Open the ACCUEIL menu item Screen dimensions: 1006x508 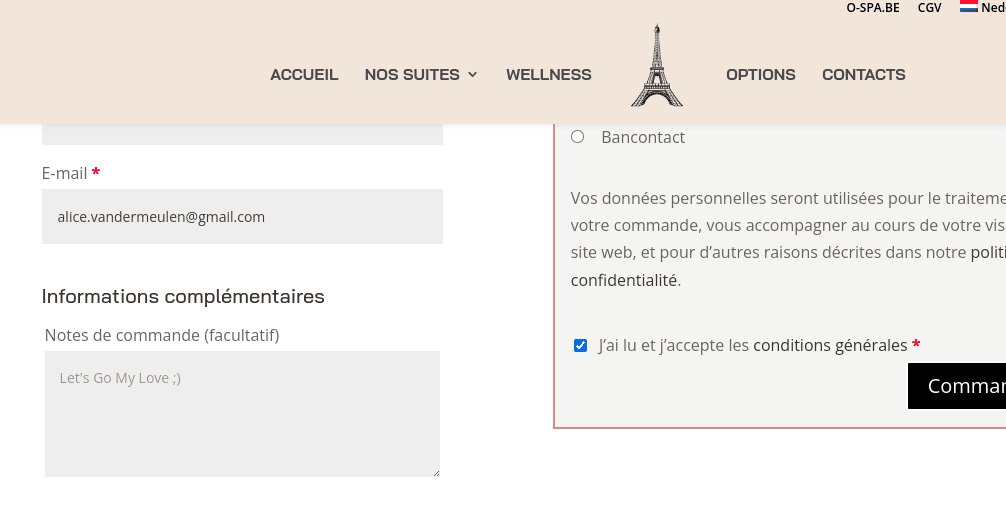304,74
